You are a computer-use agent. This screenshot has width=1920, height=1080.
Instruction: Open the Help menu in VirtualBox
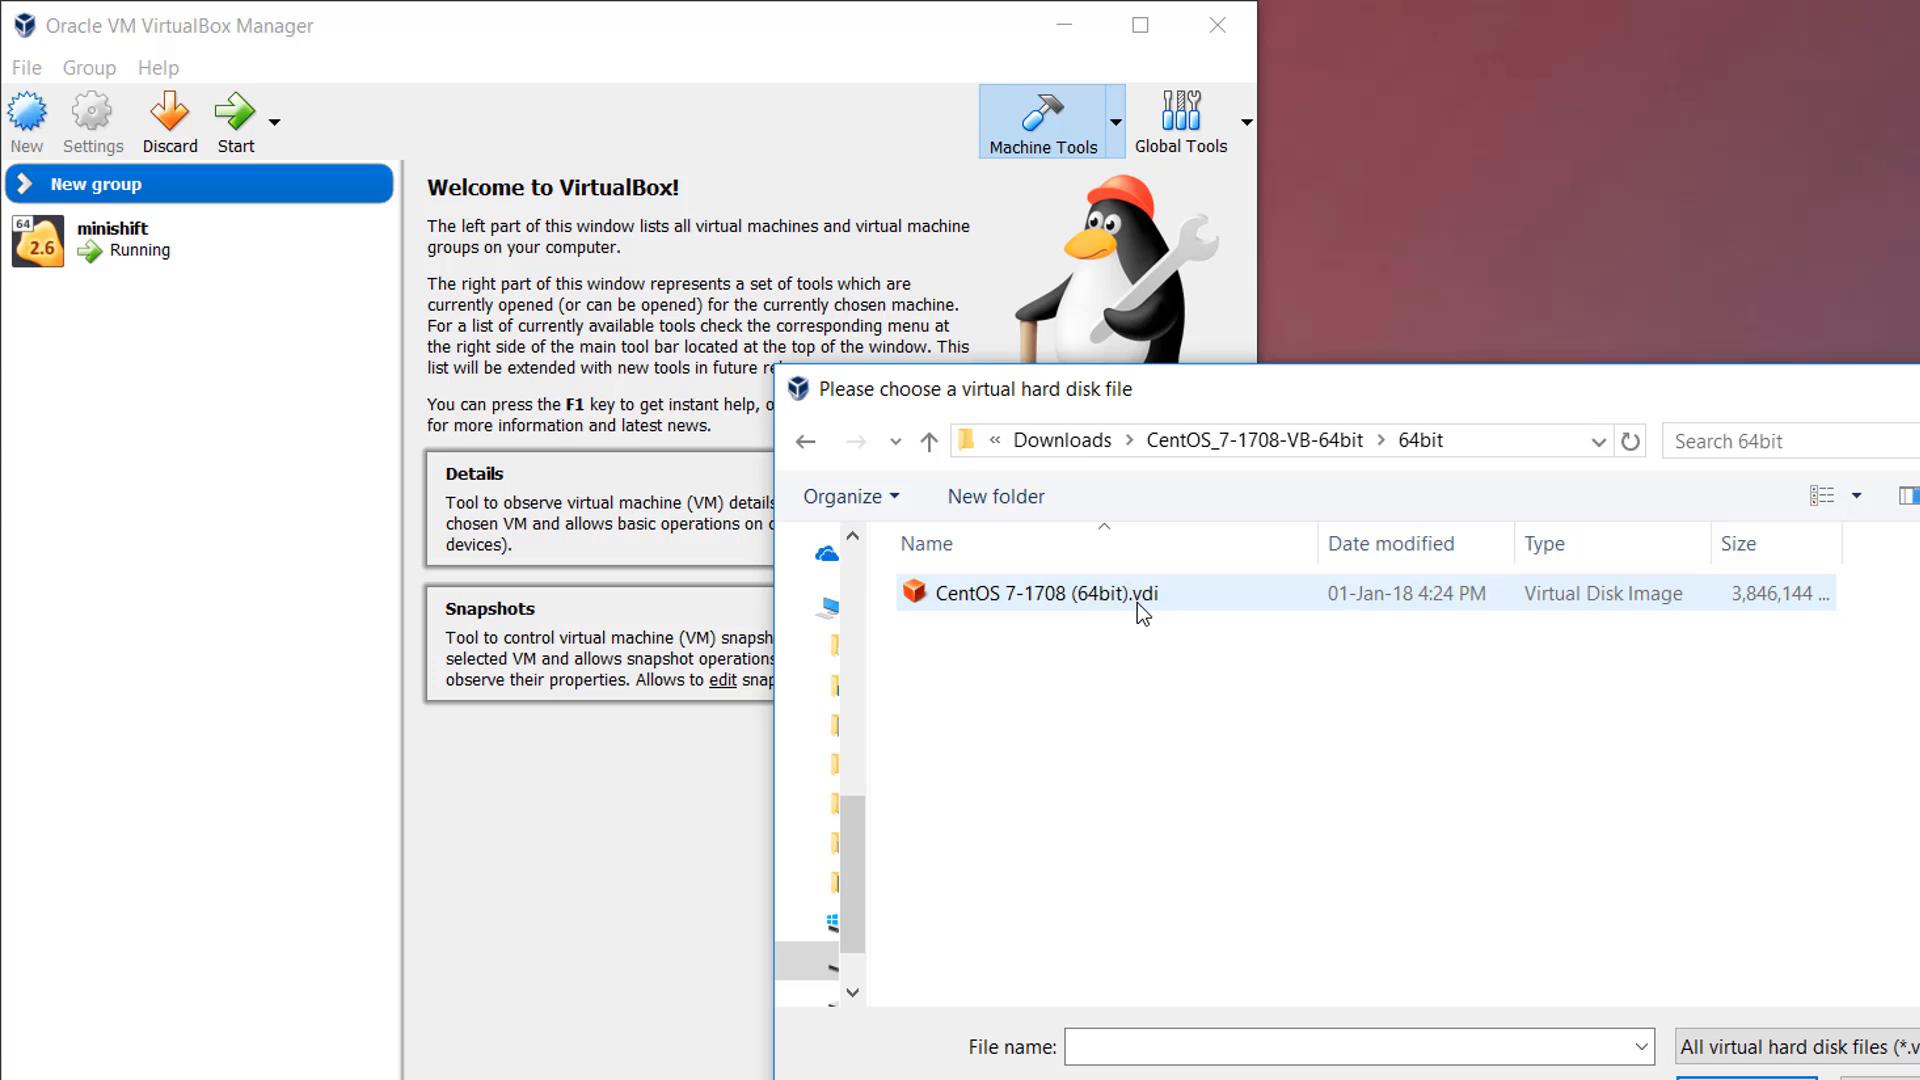click(x=158, y=68)
